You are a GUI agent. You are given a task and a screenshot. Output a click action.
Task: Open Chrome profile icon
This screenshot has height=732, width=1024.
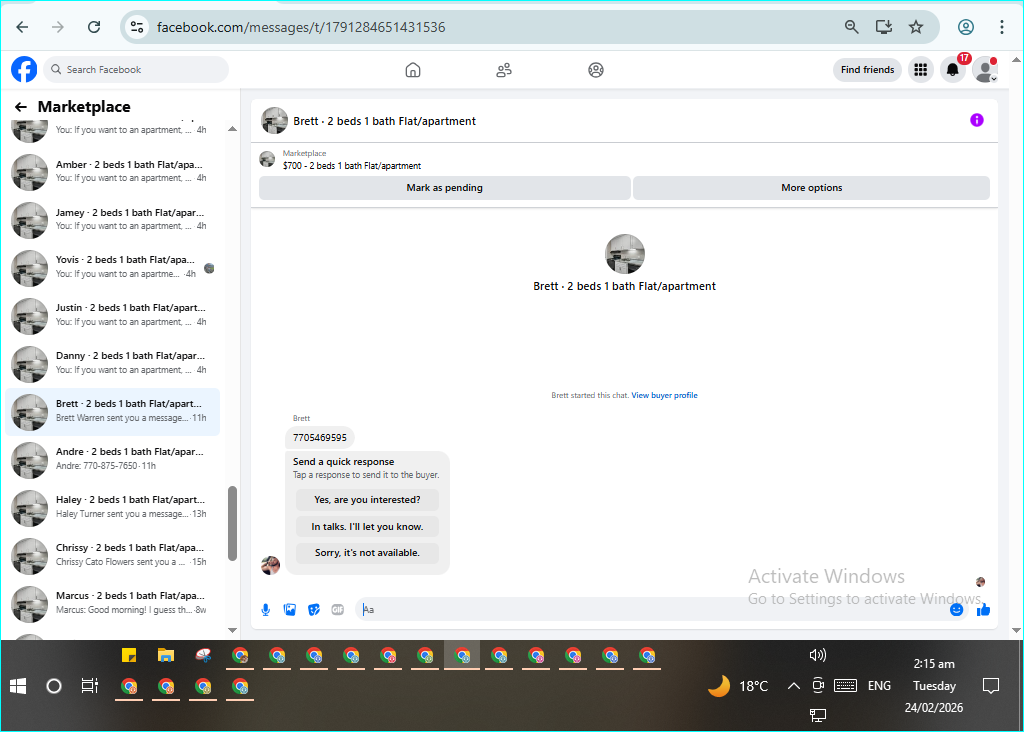point(966,27)
